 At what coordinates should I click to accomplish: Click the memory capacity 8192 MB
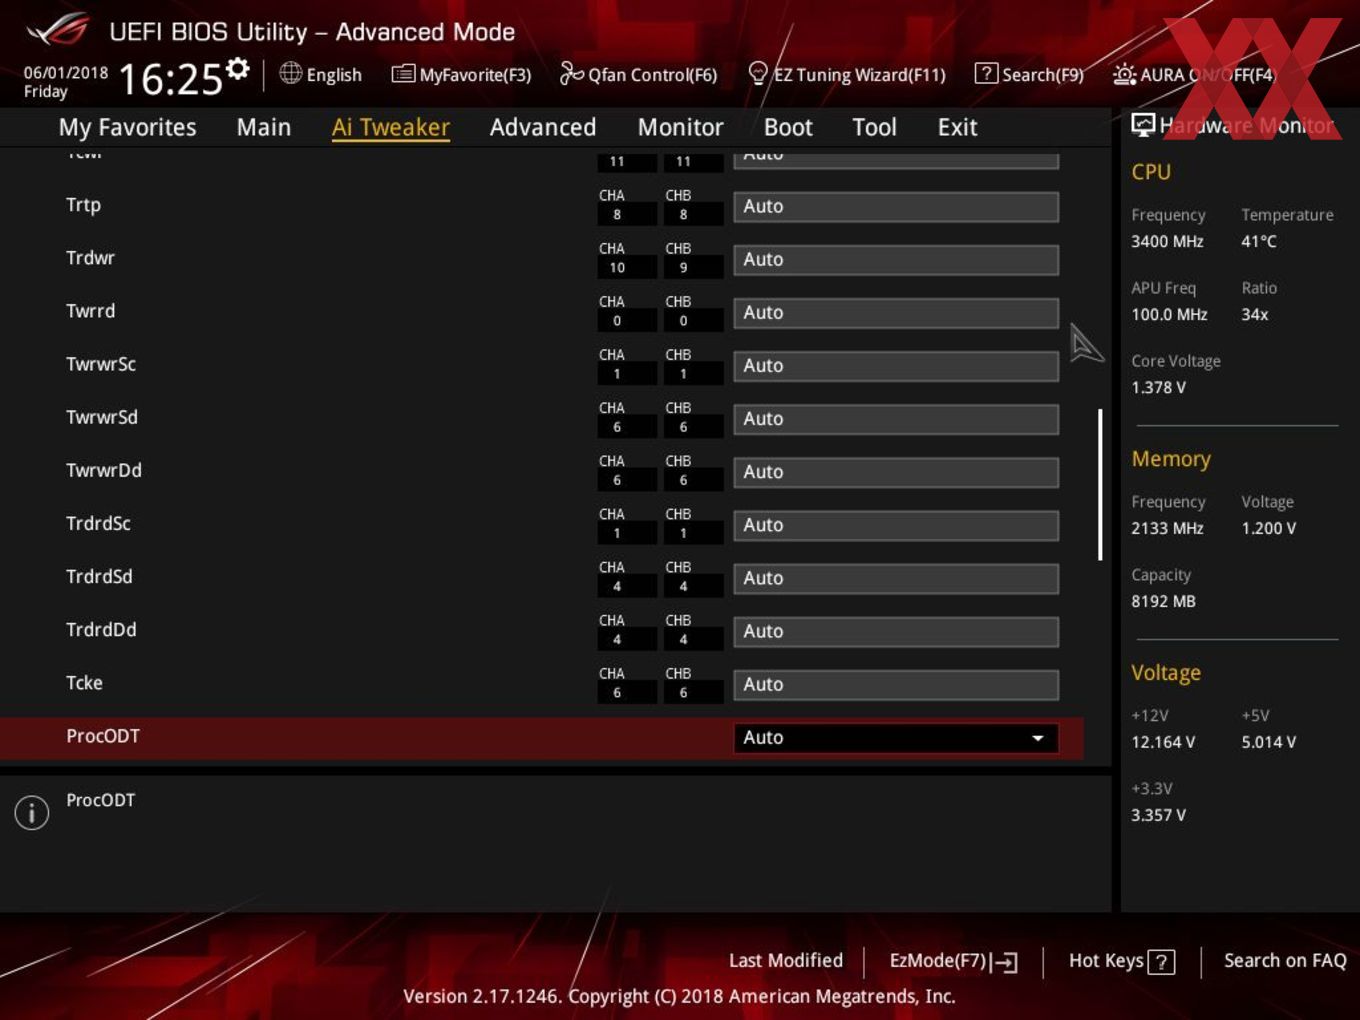[1163, 601]
